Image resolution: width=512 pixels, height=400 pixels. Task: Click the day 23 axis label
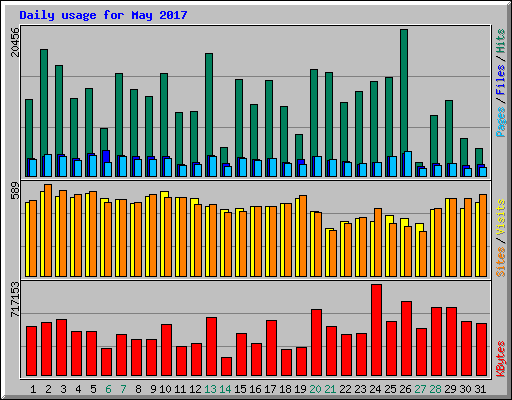click(x=360, y=389)
